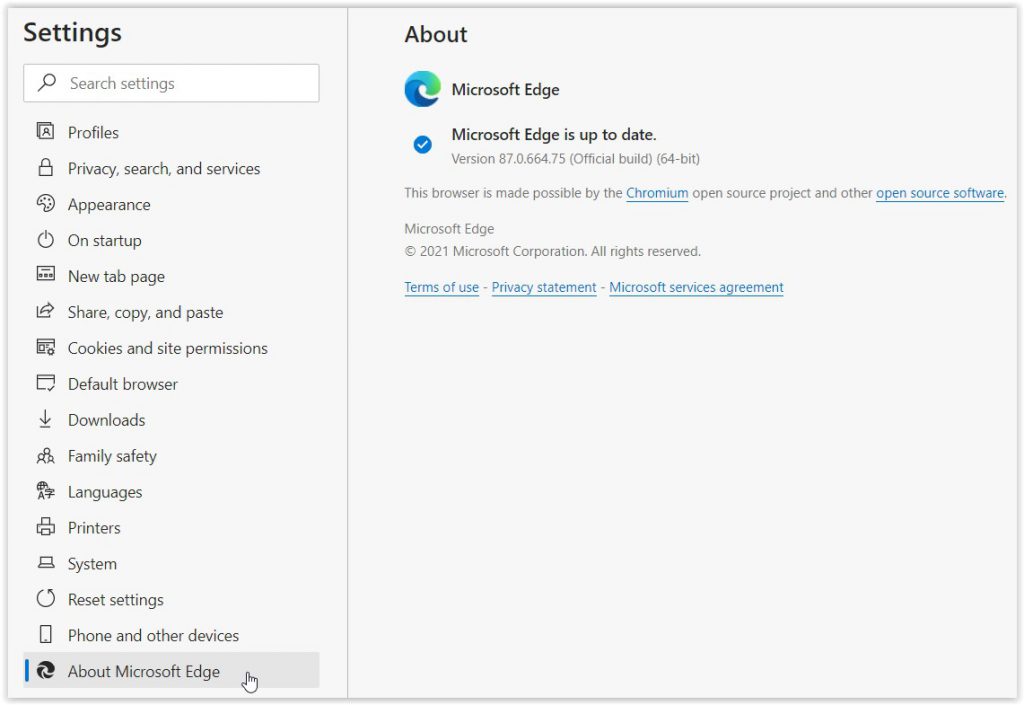This screenshot has height=705, width=1024.
Task: Click the Printers icon
Action: 45,527
